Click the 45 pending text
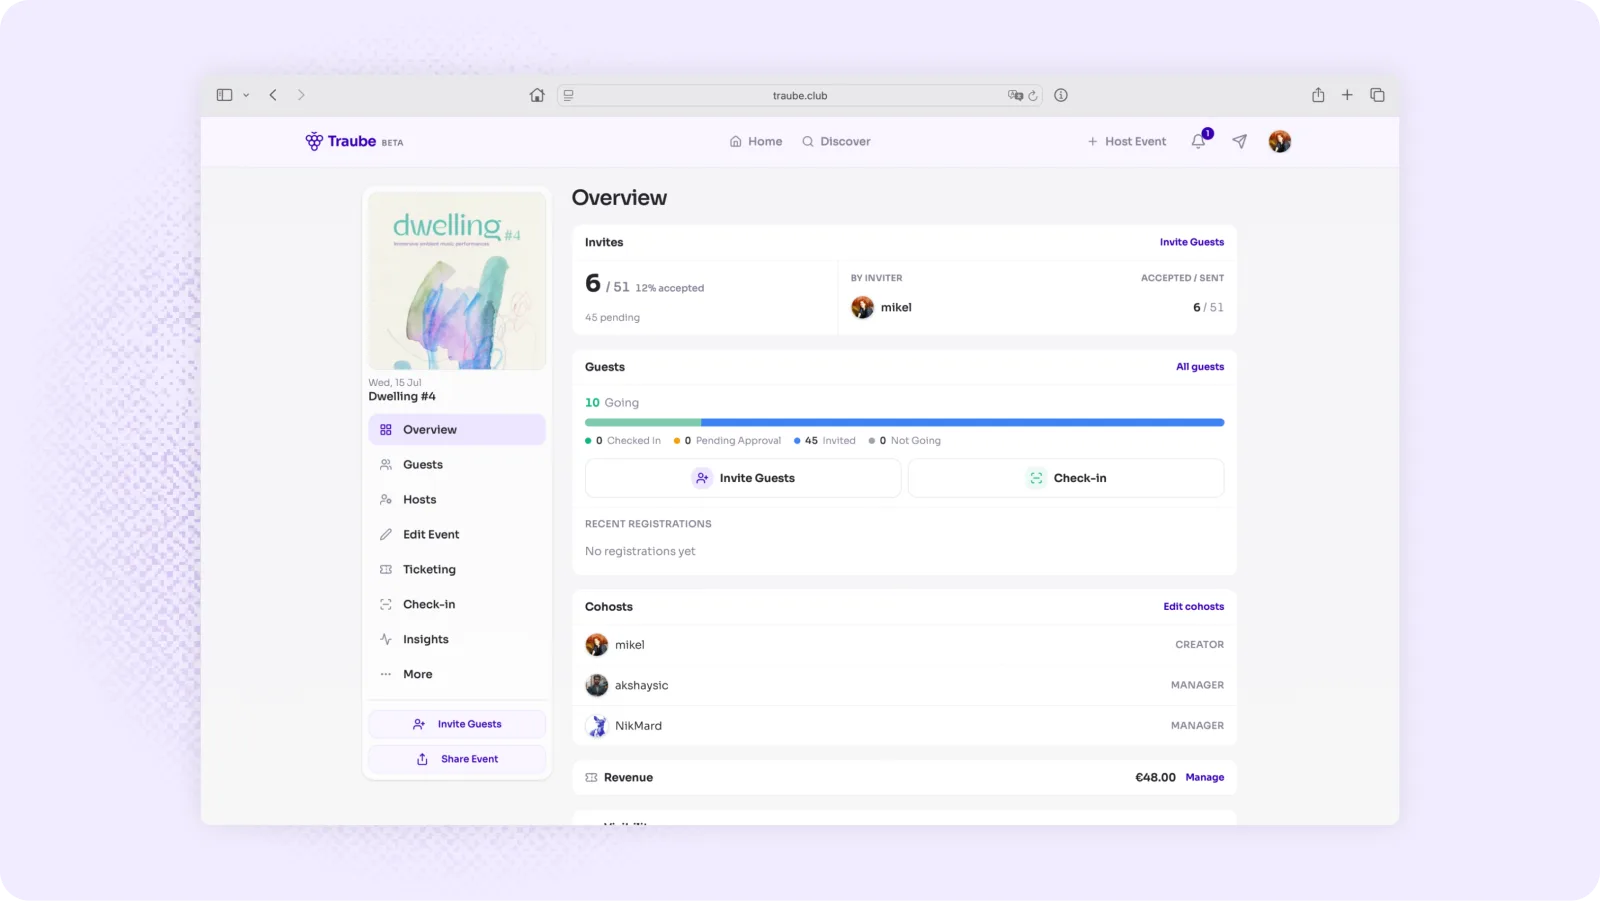 coord(612,318)
